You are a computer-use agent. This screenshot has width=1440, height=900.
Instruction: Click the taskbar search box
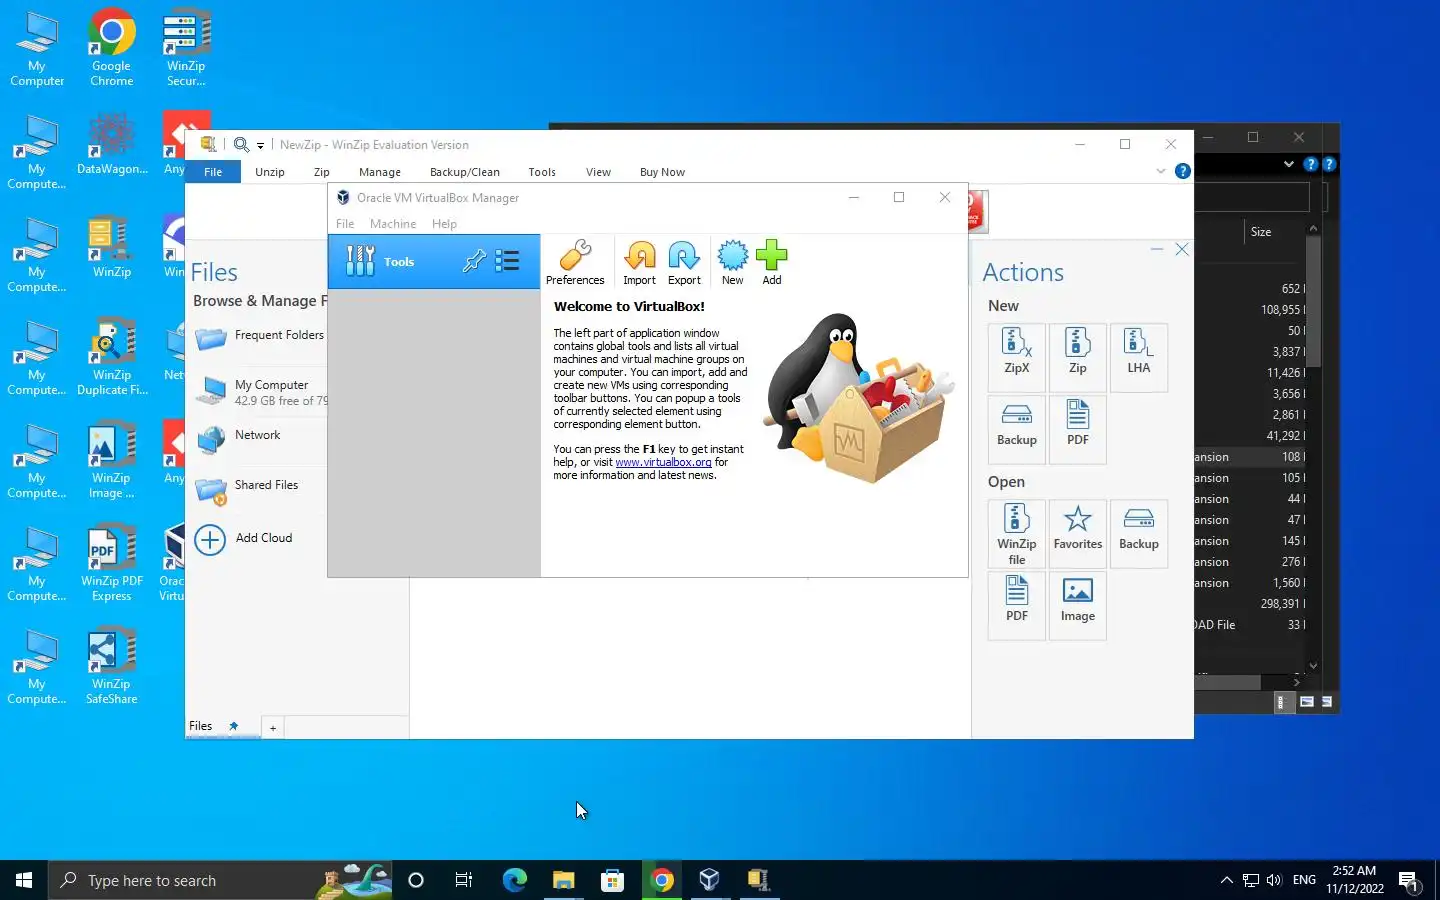[x=220, y=880]
